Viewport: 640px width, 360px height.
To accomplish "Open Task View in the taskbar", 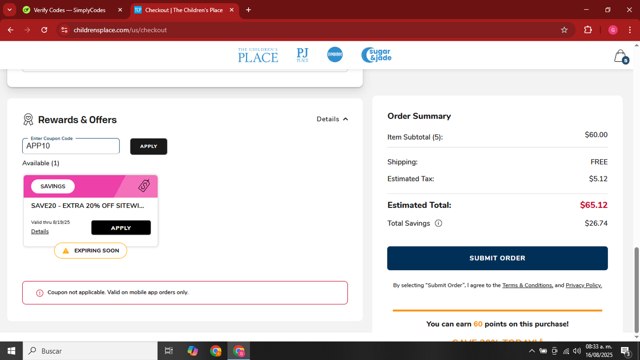I will tap(169, 351).
